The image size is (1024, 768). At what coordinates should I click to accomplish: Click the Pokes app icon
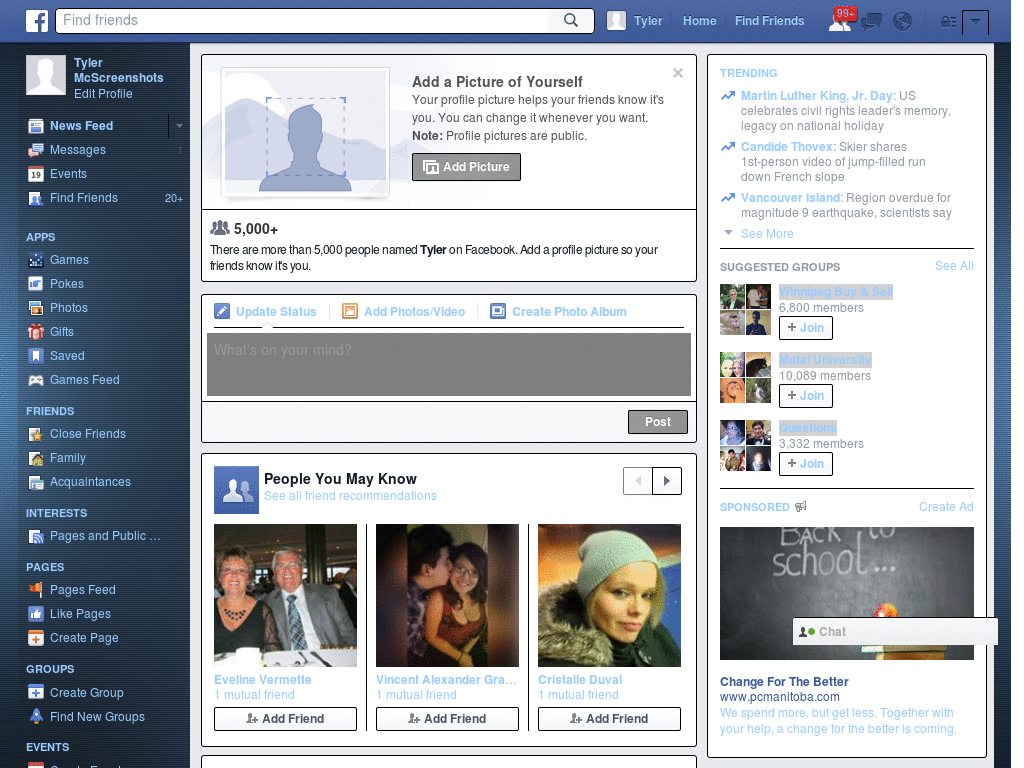pos(36,284)
